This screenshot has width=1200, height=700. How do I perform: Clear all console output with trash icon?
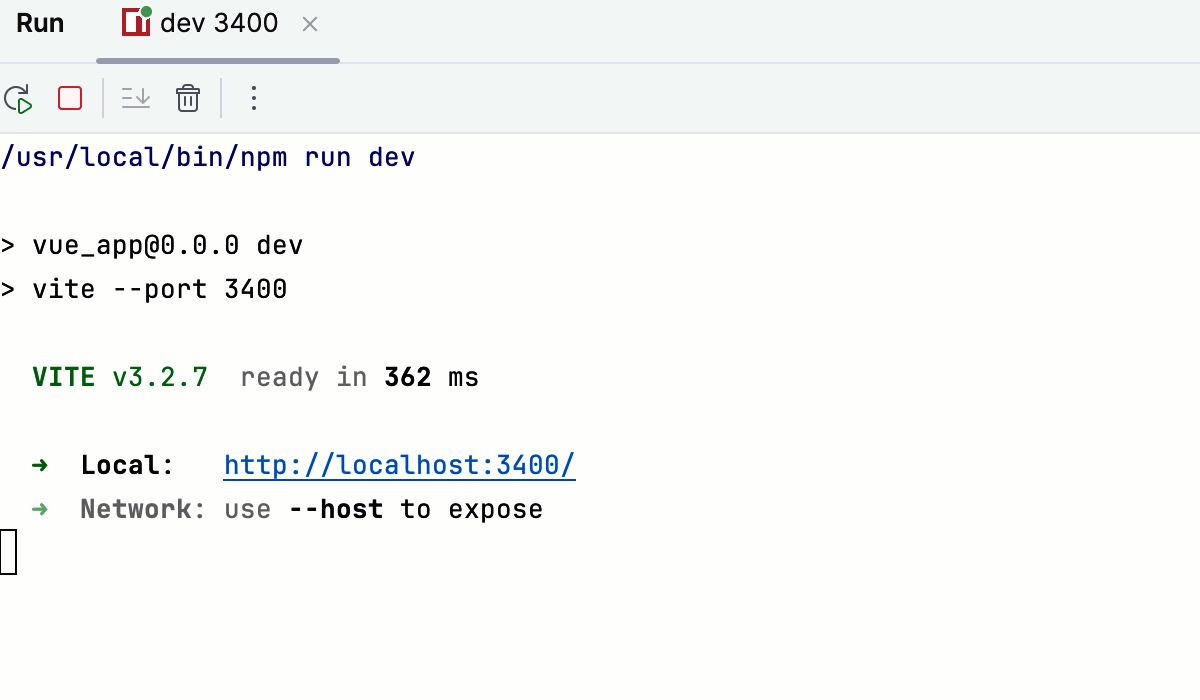pos(187,98)
